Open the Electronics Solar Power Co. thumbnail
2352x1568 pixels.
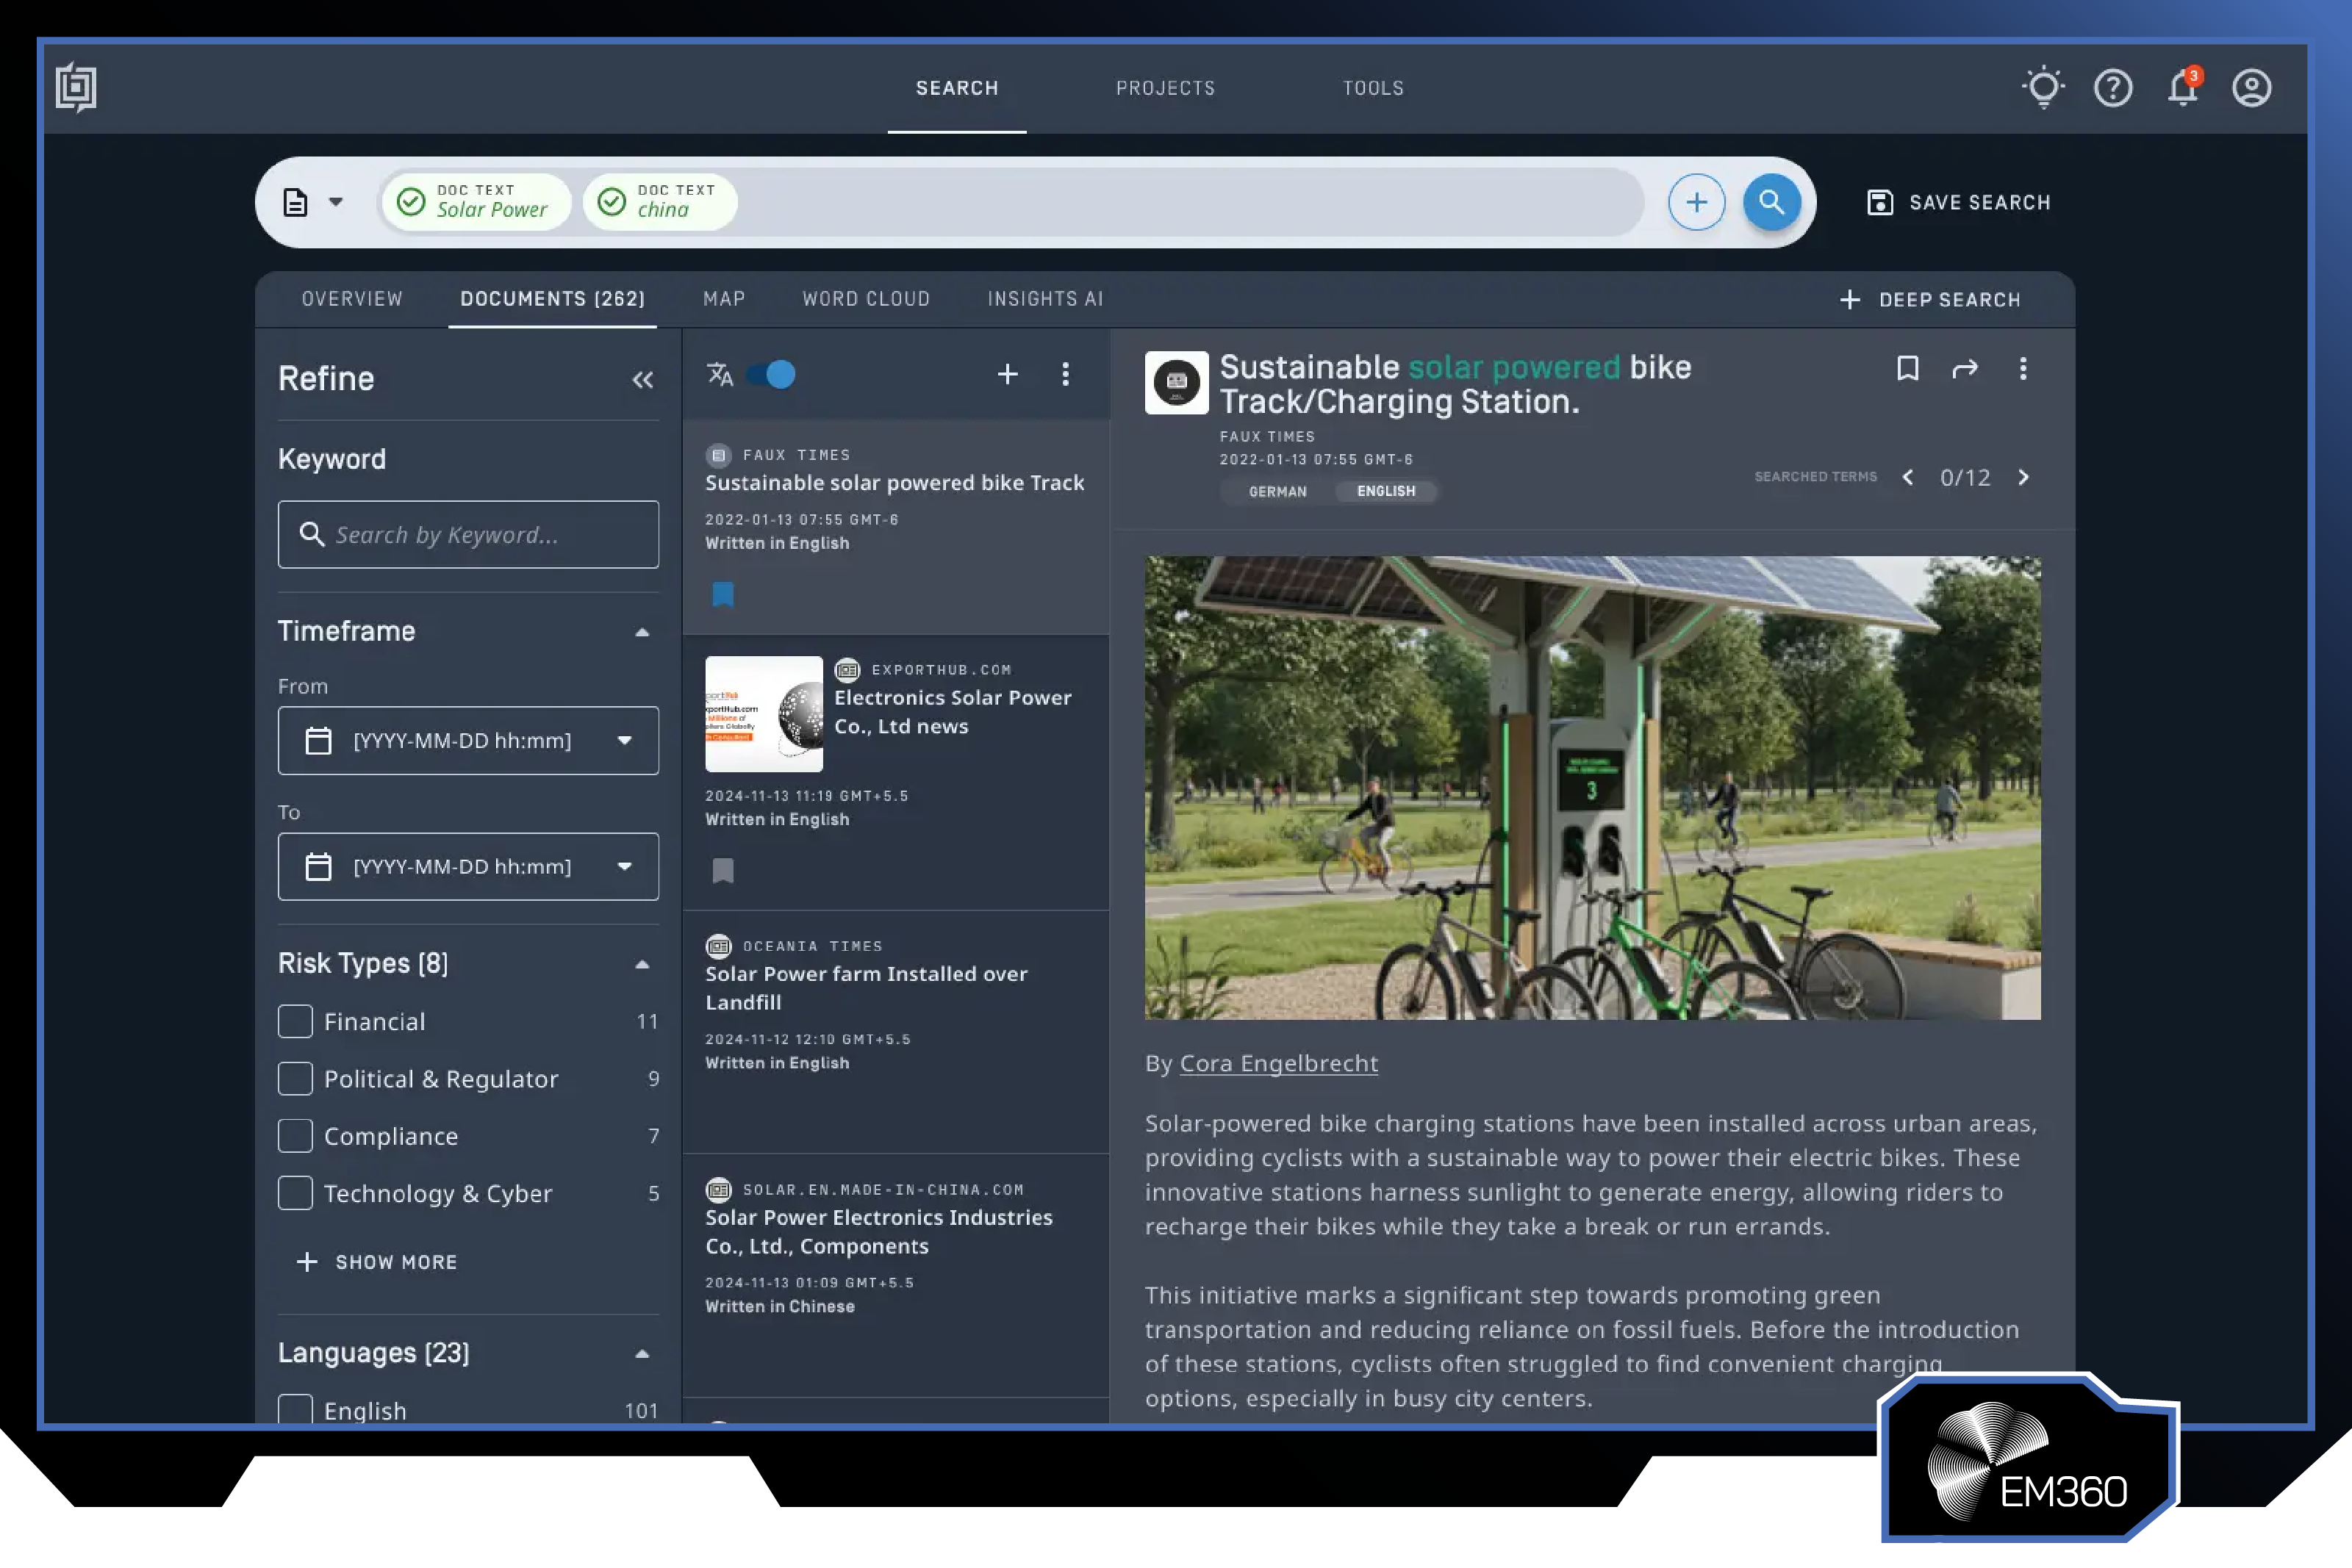pos(764,714)
